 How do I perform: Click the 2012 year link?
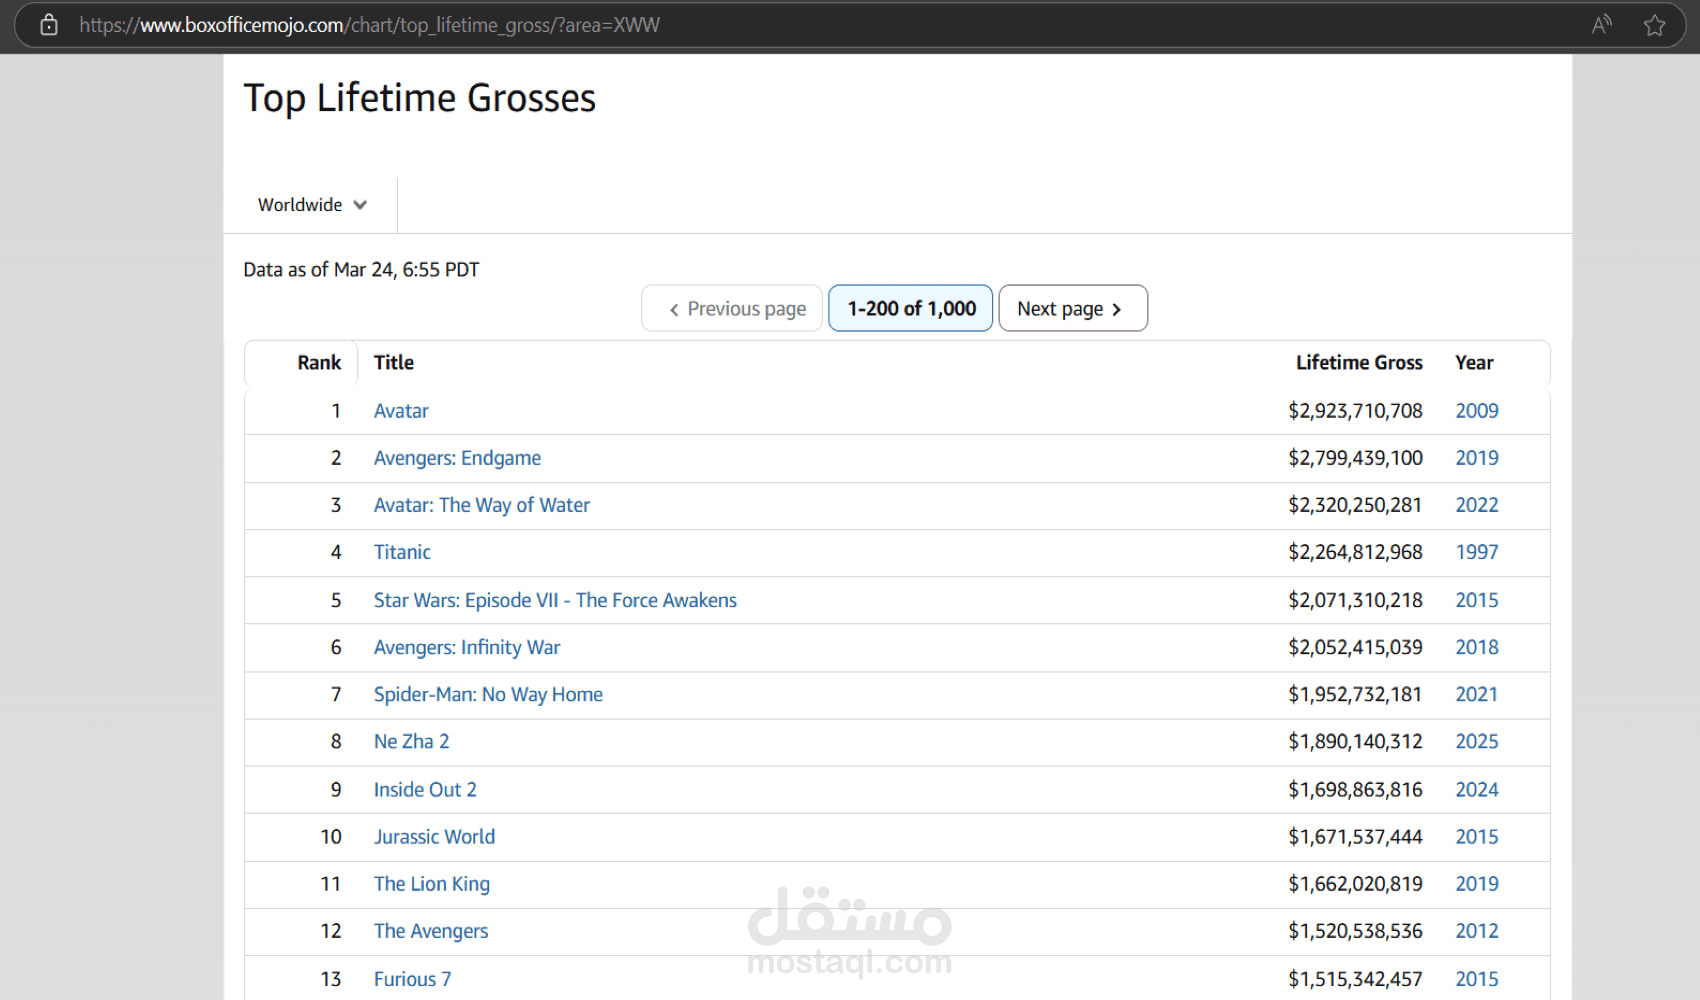click(x=1477, y=931)
